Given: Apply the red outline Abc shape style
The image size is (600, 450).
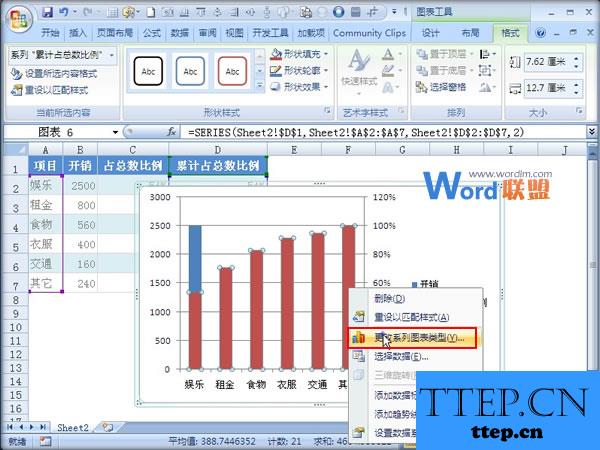Looking at the screenshot, I should tap(232, 71).
